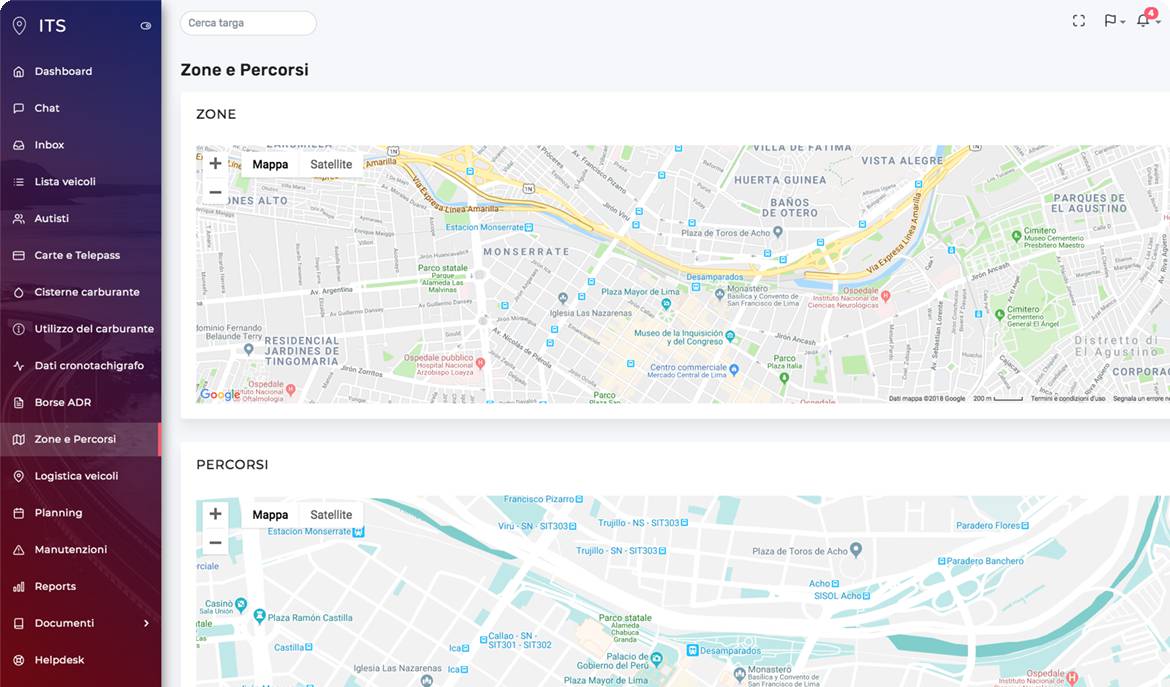This screenshot has width=1170, height=687.
Task: Click the Lista veicoli list icon
Action: pyautogui.click(x=19, y=181)
